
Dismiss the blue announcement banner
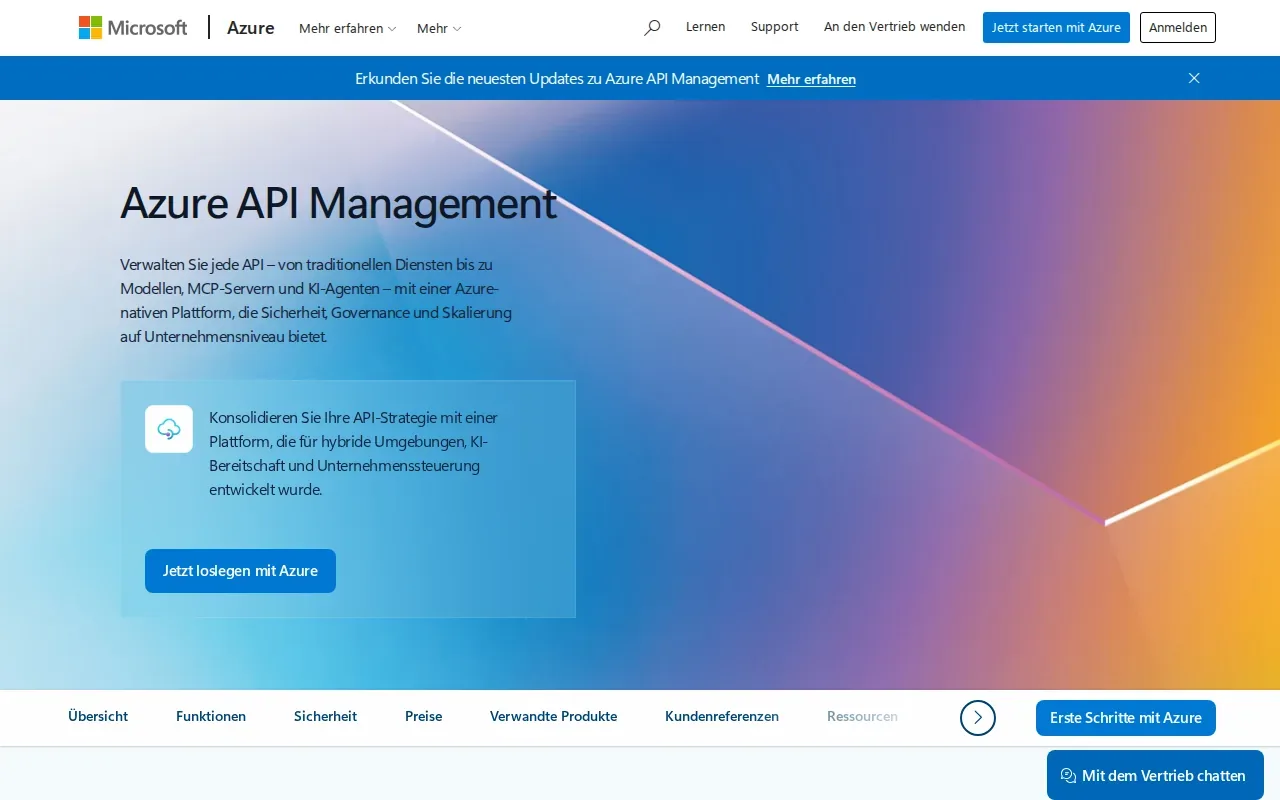pyautogui.click(x=1194, y=78)
